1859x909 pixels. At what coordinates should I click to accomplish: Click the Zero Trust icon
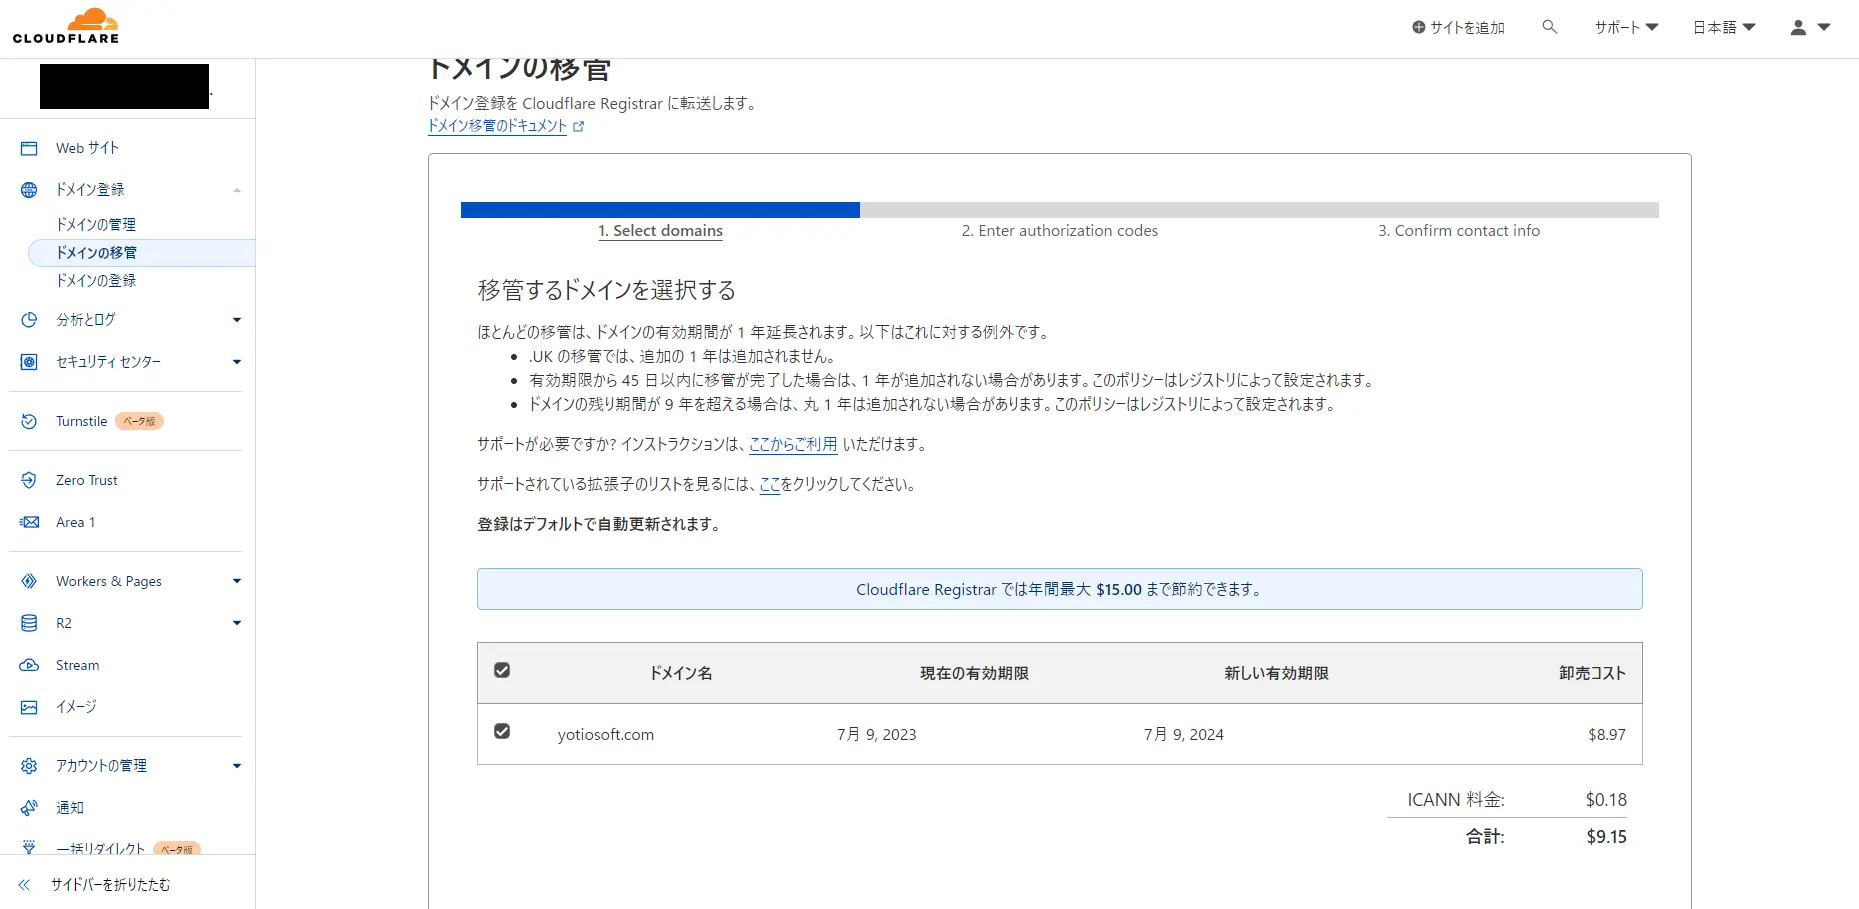(29, 481)
